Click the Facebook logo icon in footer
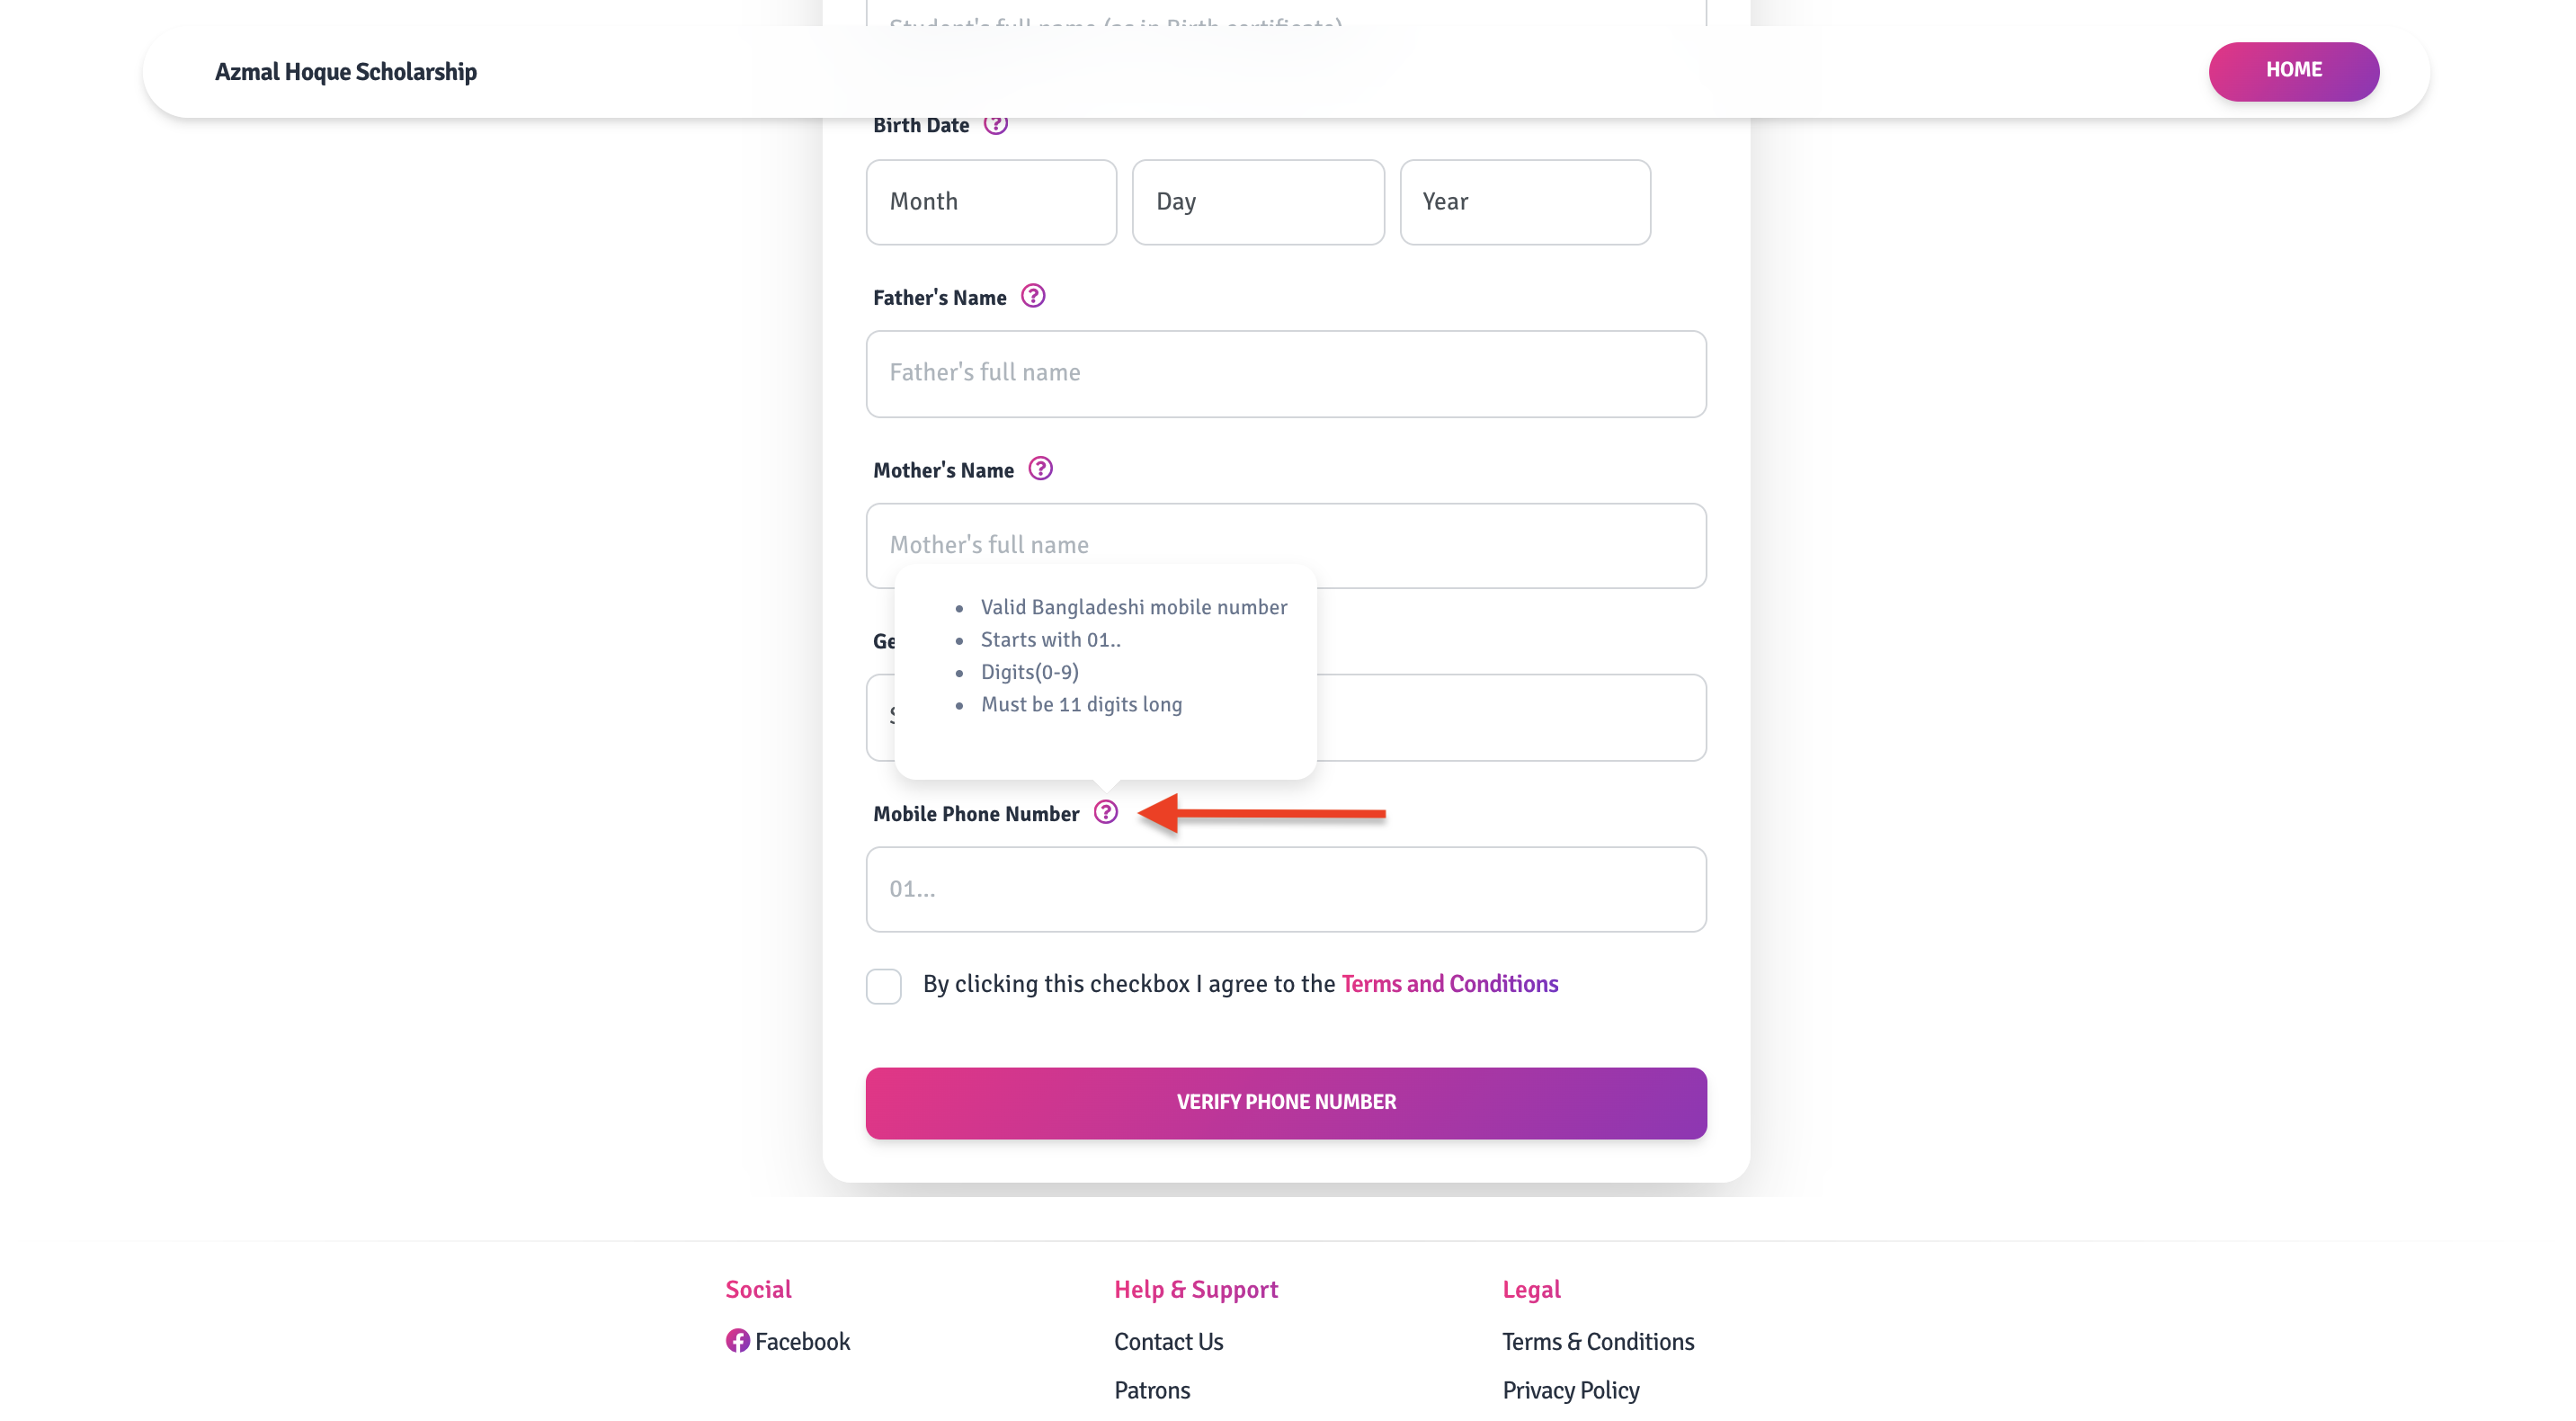Image resolution: width=2576 pixels, height=1421 pixels. point(738,1340)
